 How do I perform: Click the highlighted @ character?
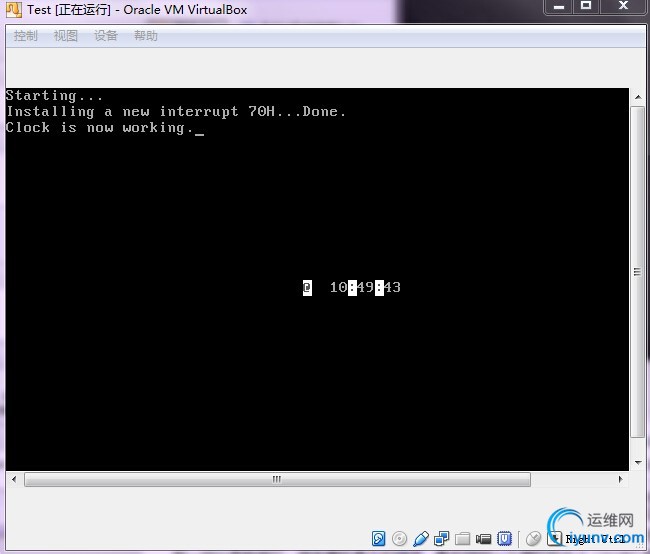tap(307, 287)
